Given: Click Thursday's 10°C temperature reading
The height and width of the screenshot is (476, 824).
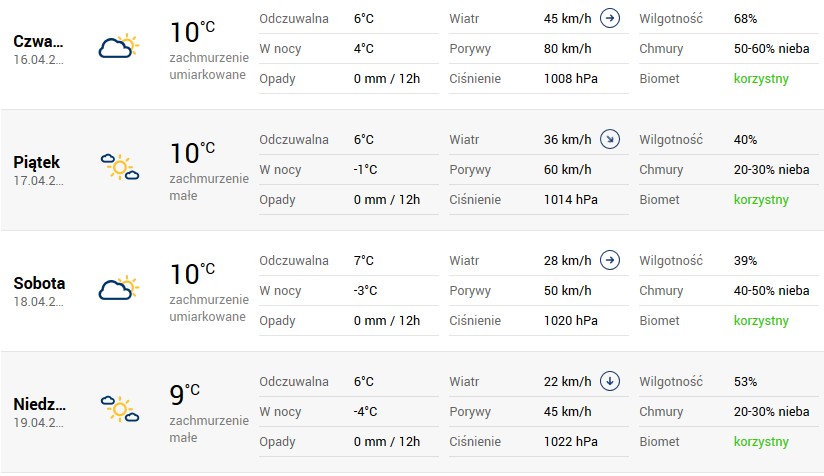Looking at the screenshot, I should click(192, 32).
